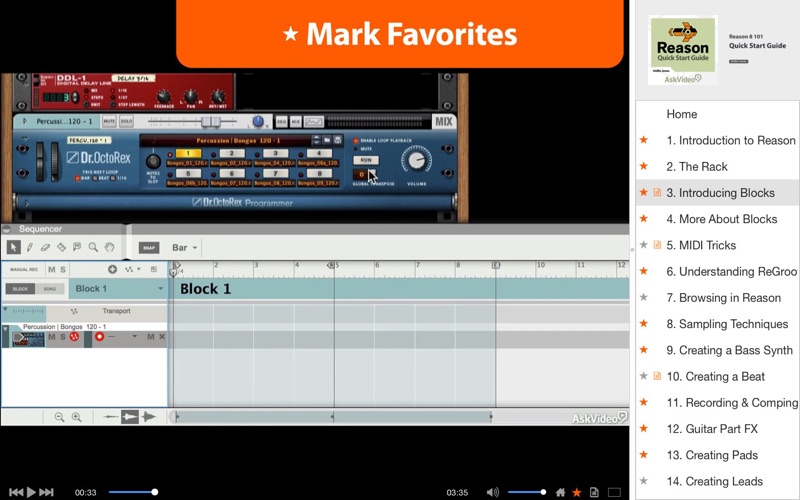Collapse the Percussion Bongos track triangle
800x500 pixels.
click(5, 330)
